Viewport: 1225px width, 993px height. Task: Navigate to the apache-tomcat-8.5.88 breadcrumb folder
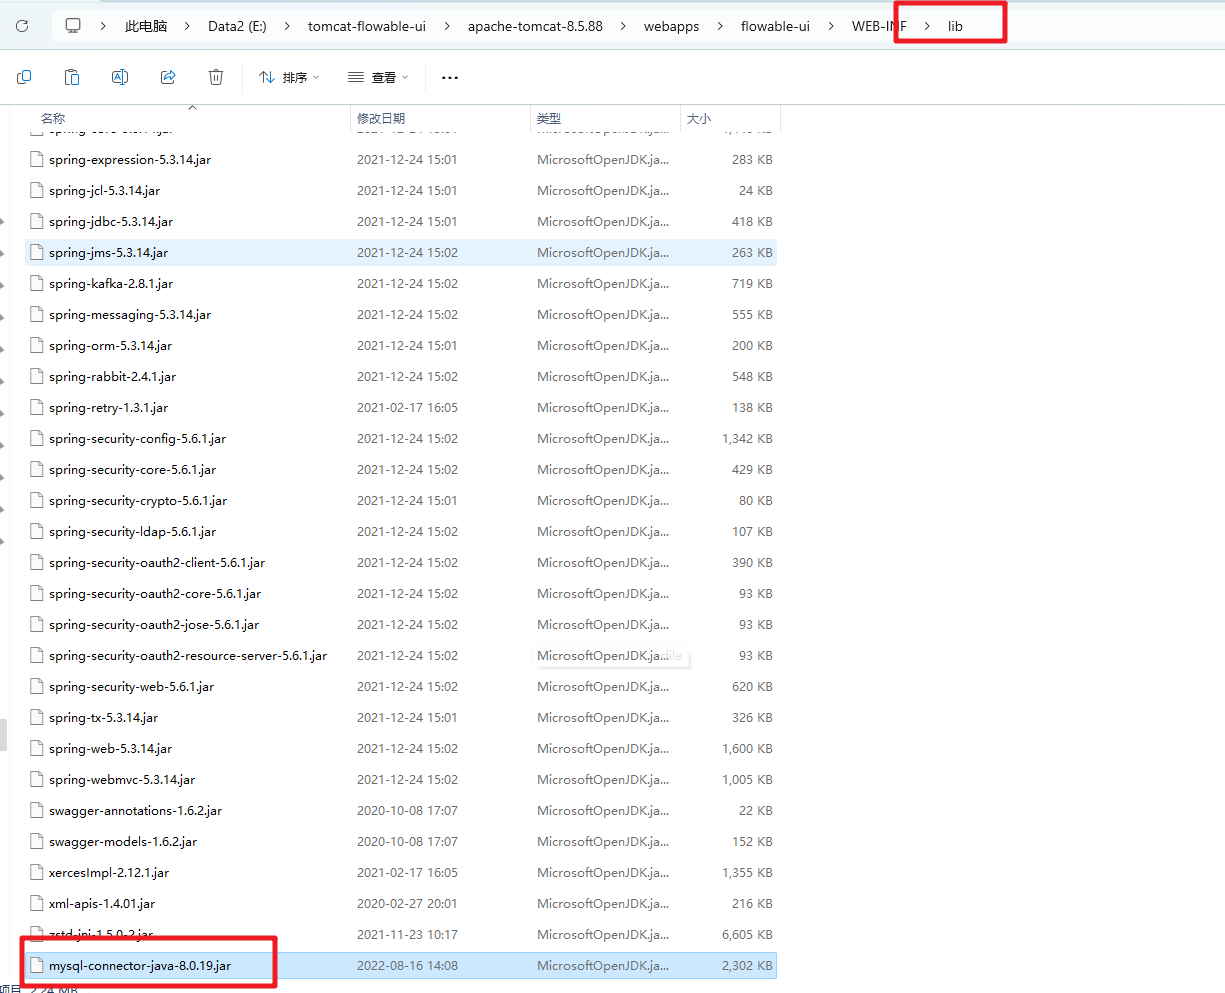click(x=535, y=26)
